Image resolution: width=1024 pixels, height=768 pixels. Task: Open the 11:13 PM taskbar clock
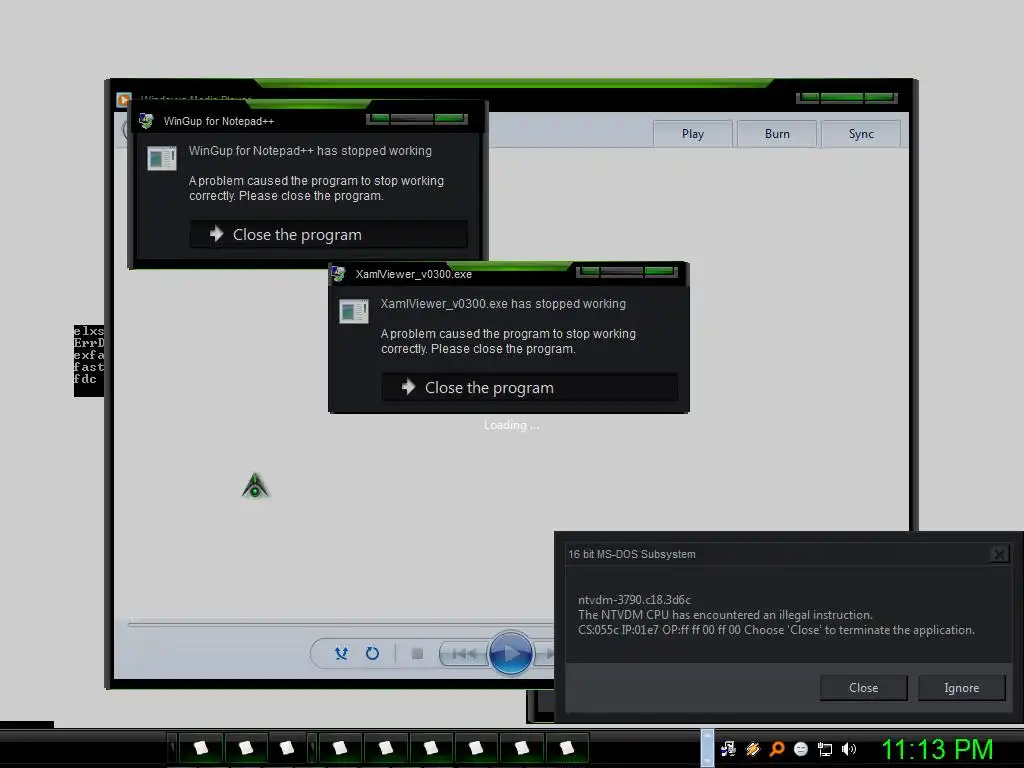coord(937,749)
